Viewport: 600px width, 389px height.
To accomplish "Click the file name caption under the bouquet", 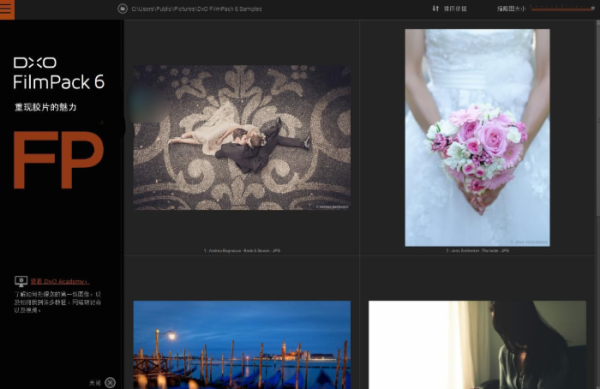I will pos(477,251).
